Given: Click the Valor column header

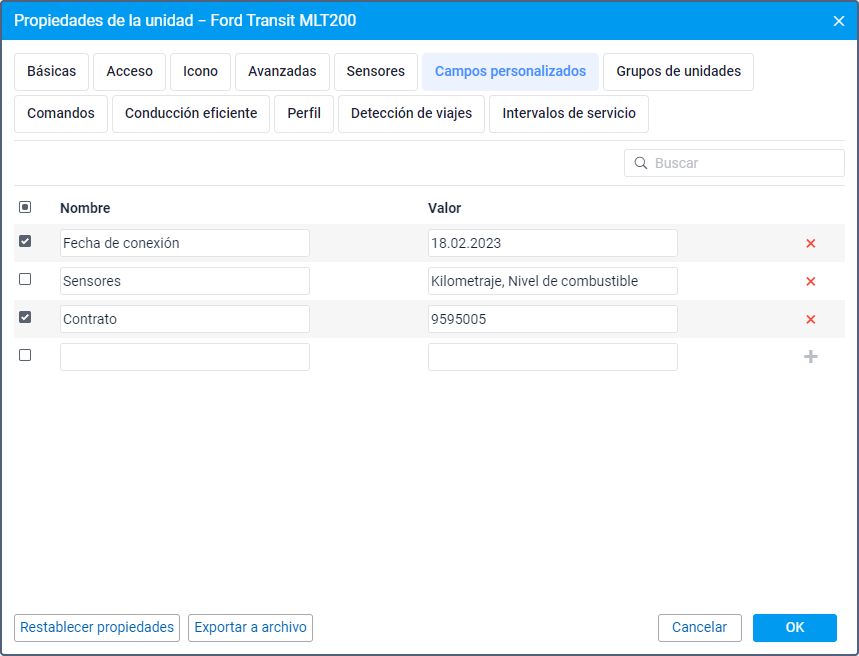Looking at the screenshot, I should (444, 208).
